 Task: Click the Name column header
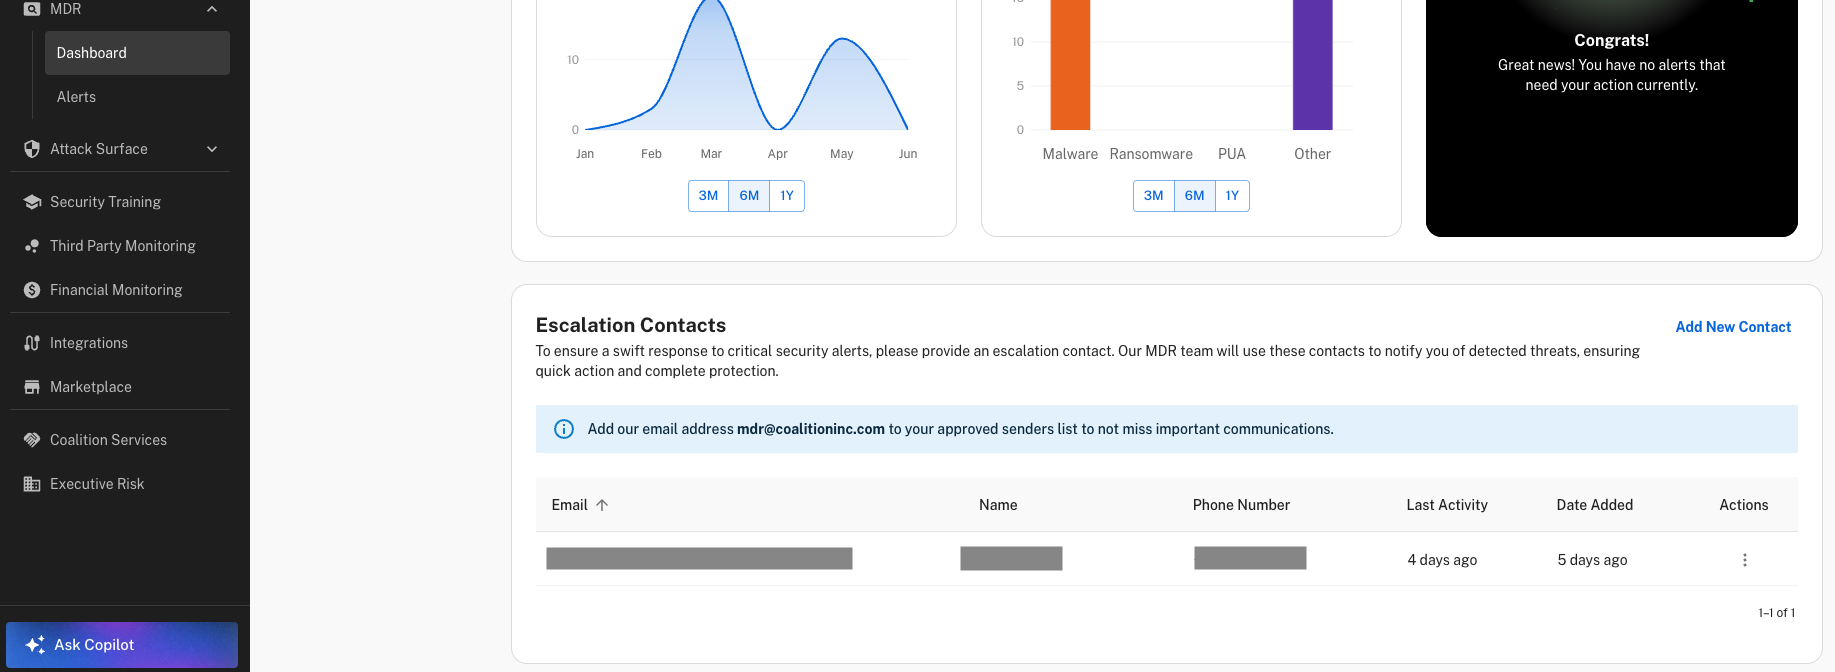coord(998,505)
